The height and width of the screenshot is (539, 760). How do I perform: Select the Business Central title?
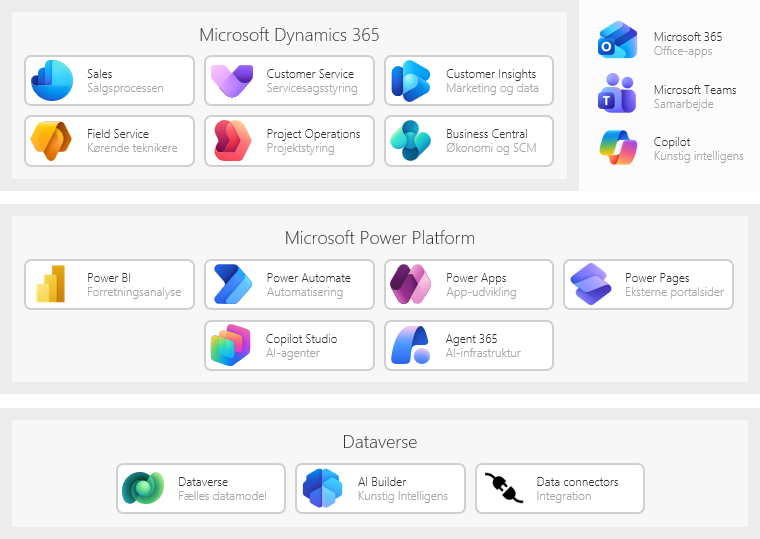pyautogui.click(x=487, y=134)
